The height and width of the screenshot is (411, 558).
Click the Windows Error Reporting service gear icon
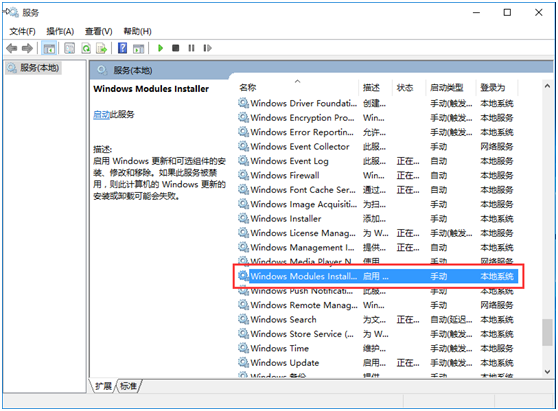[243, 132]
